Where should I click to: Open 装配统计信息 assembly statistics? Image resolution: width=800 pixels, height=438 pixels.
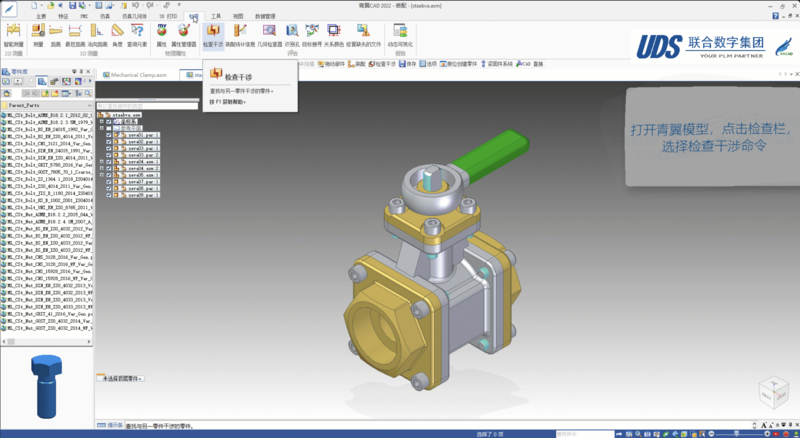coord(240,35)
